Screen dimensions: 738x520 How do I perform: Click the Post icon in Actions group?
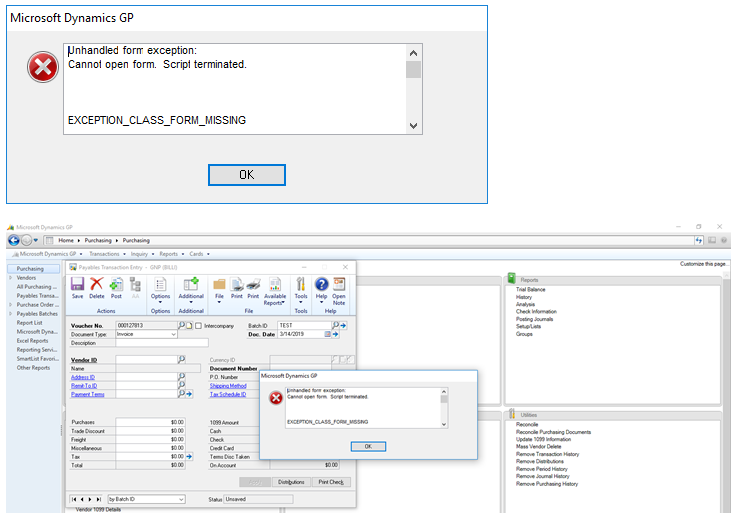(x=116, y=284)
